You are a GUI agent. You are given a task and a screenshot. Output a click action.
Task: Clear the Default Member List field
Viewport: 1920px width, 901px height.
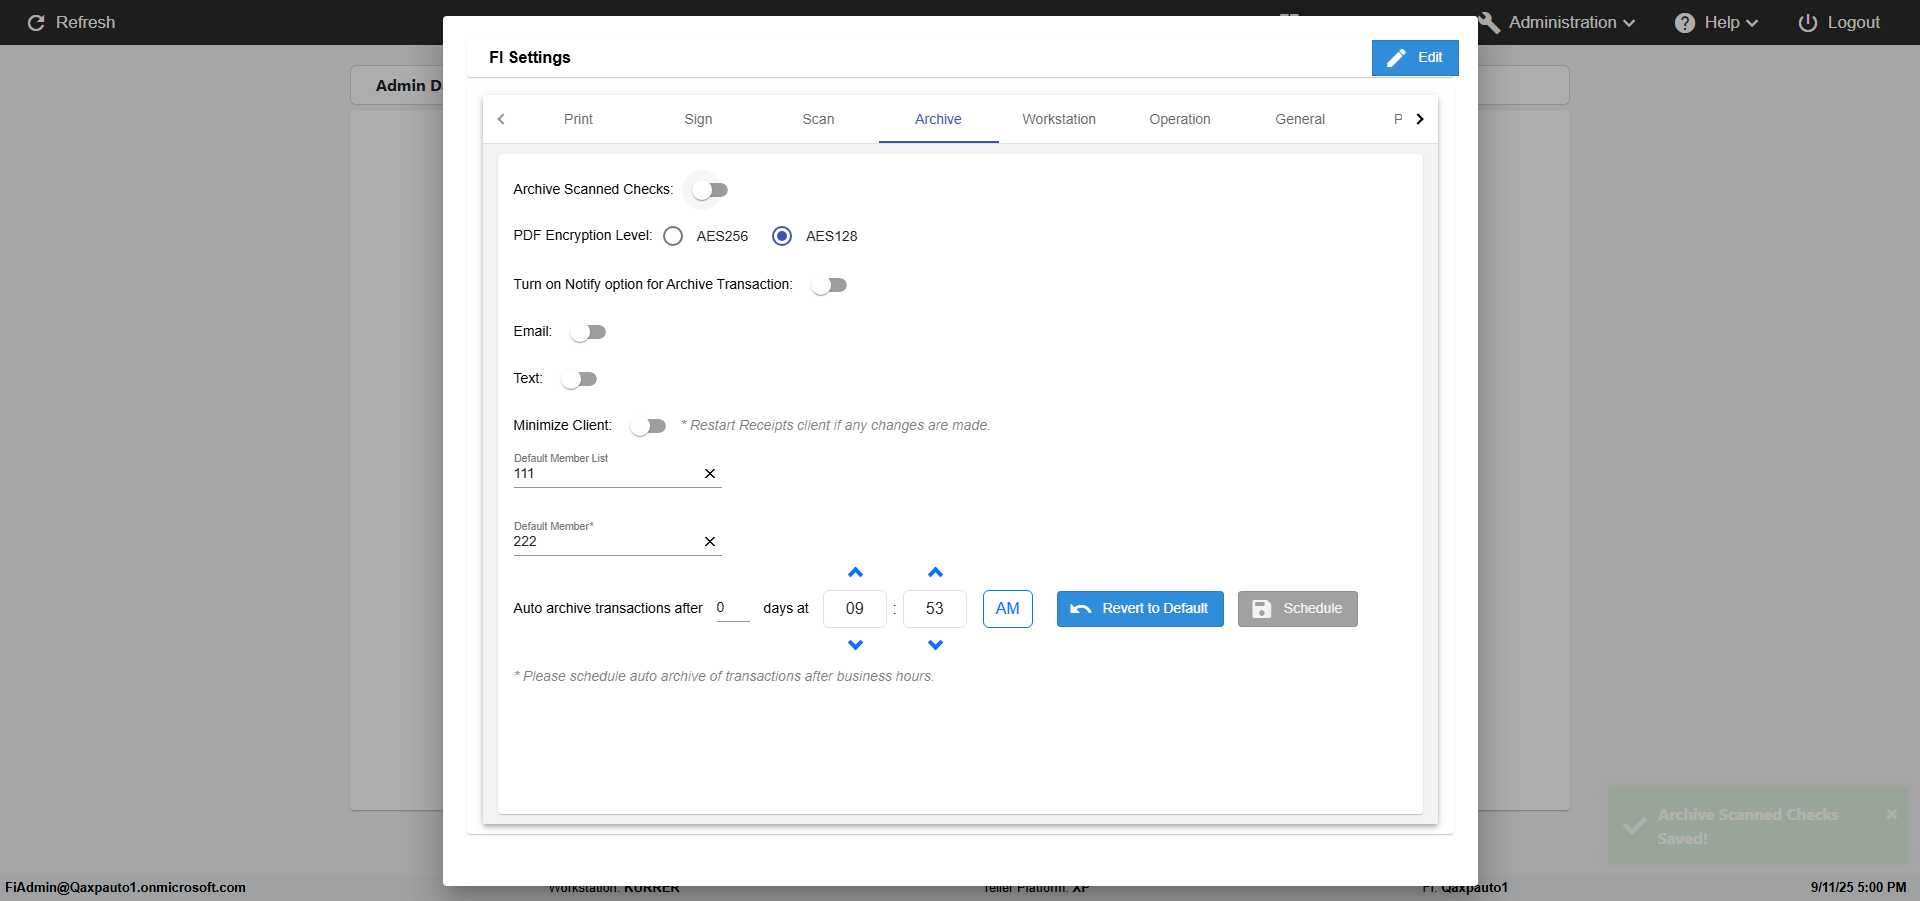(710, 474)
